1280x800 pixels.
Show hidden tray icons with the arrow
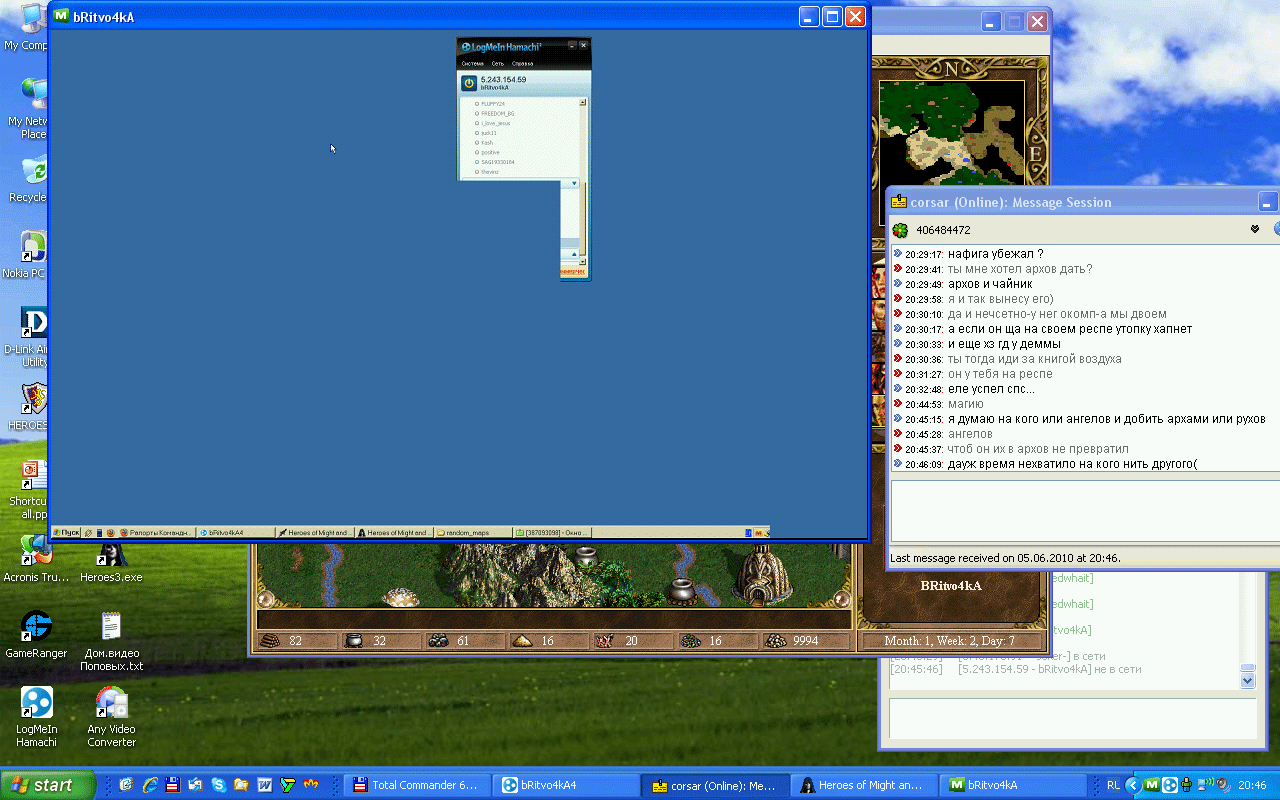[1134, 785]
